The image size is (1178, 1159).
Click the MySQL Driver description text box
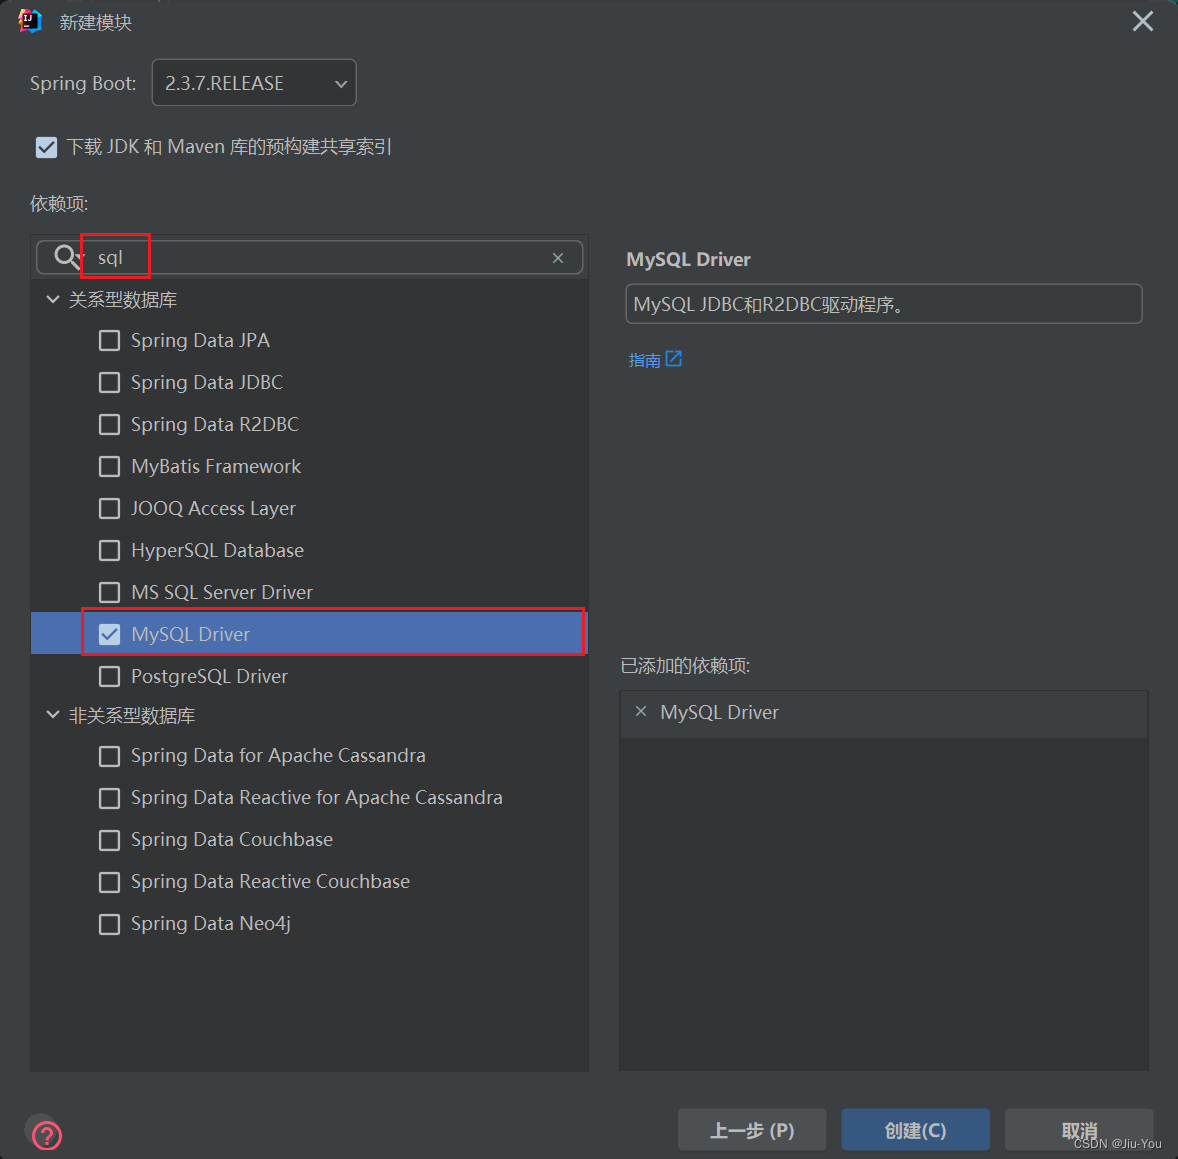click(884, 304)
